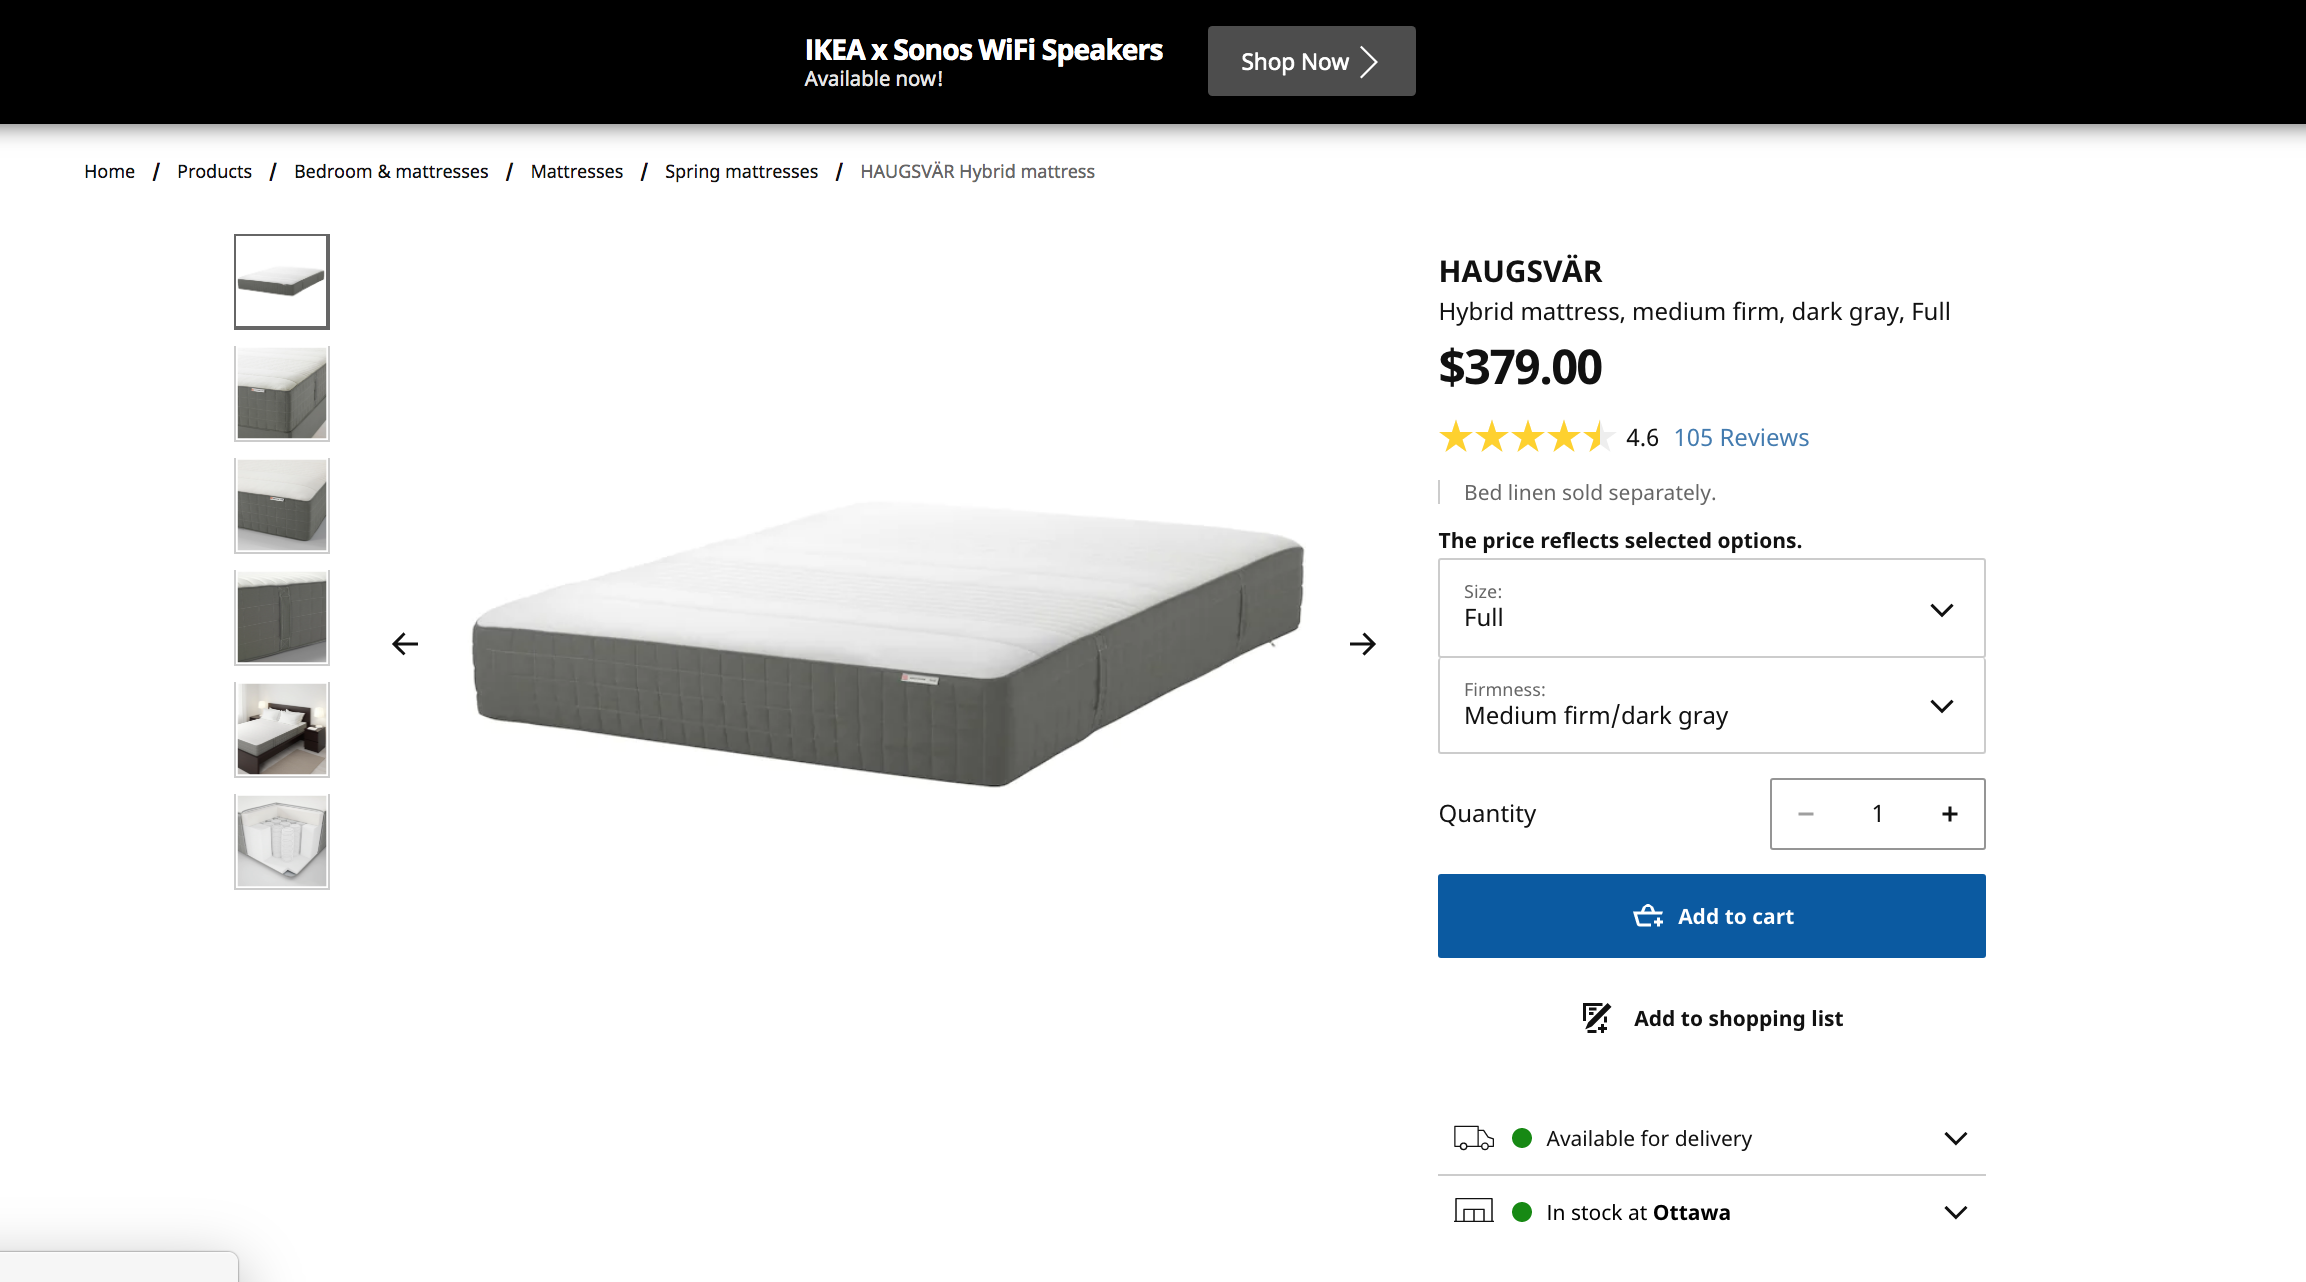
Task: Click the shopping list pencil icon
Action: pos(1596,1018)
